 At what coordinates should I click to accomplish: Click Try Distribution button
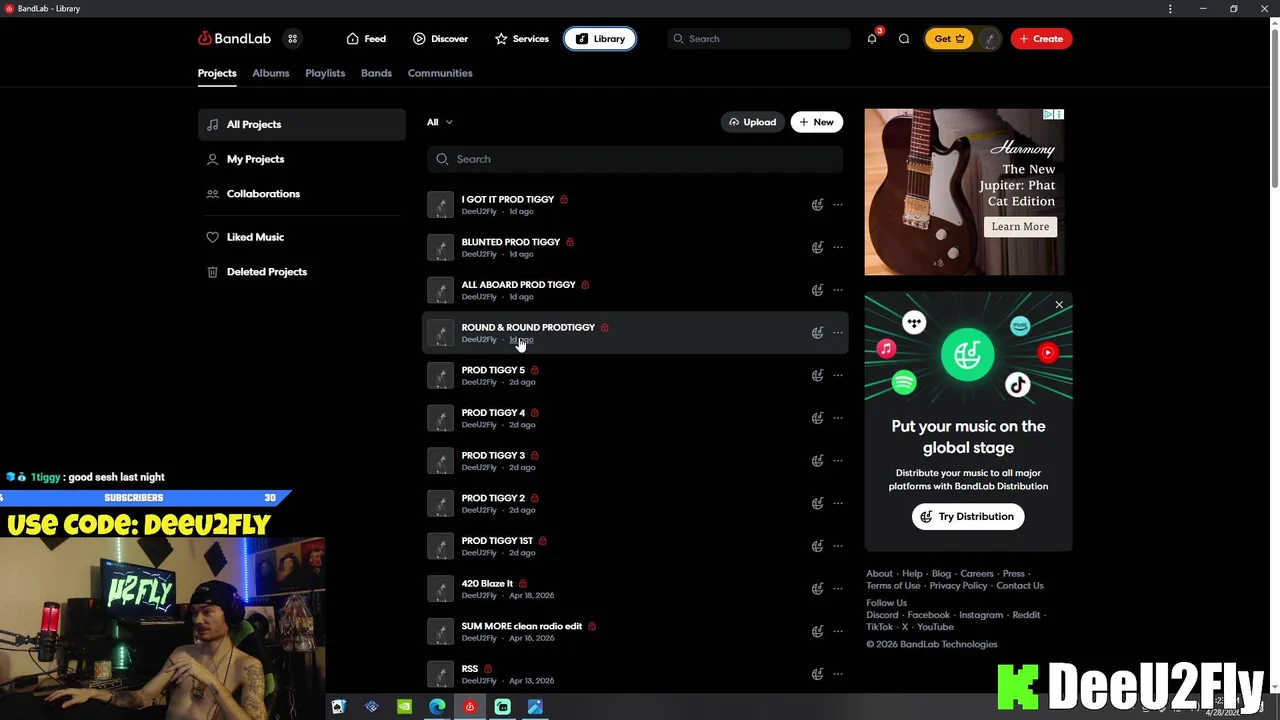click(x=967, y=517)
